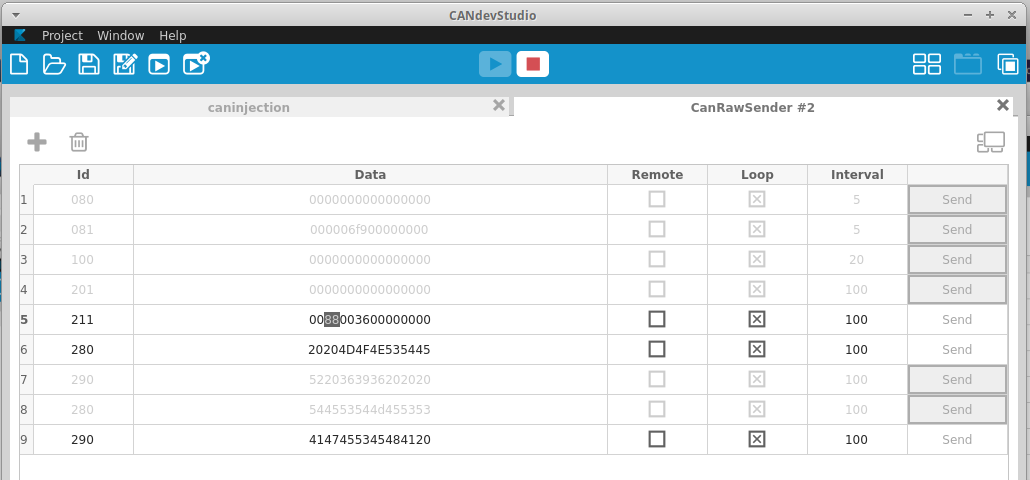Click the start simulation toolbar icon
The width and height of the screenshot is (1030, 480).
point(159,64)
